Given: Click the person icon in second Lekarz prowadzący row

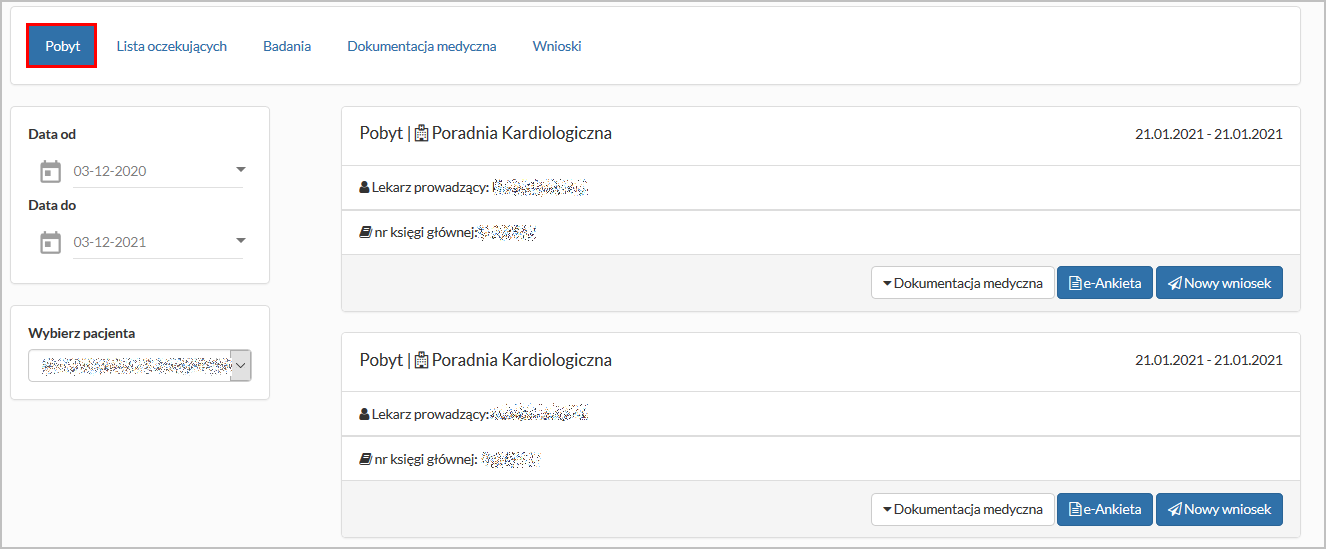Looking at the screenshot, I should [x=364, y=413].
